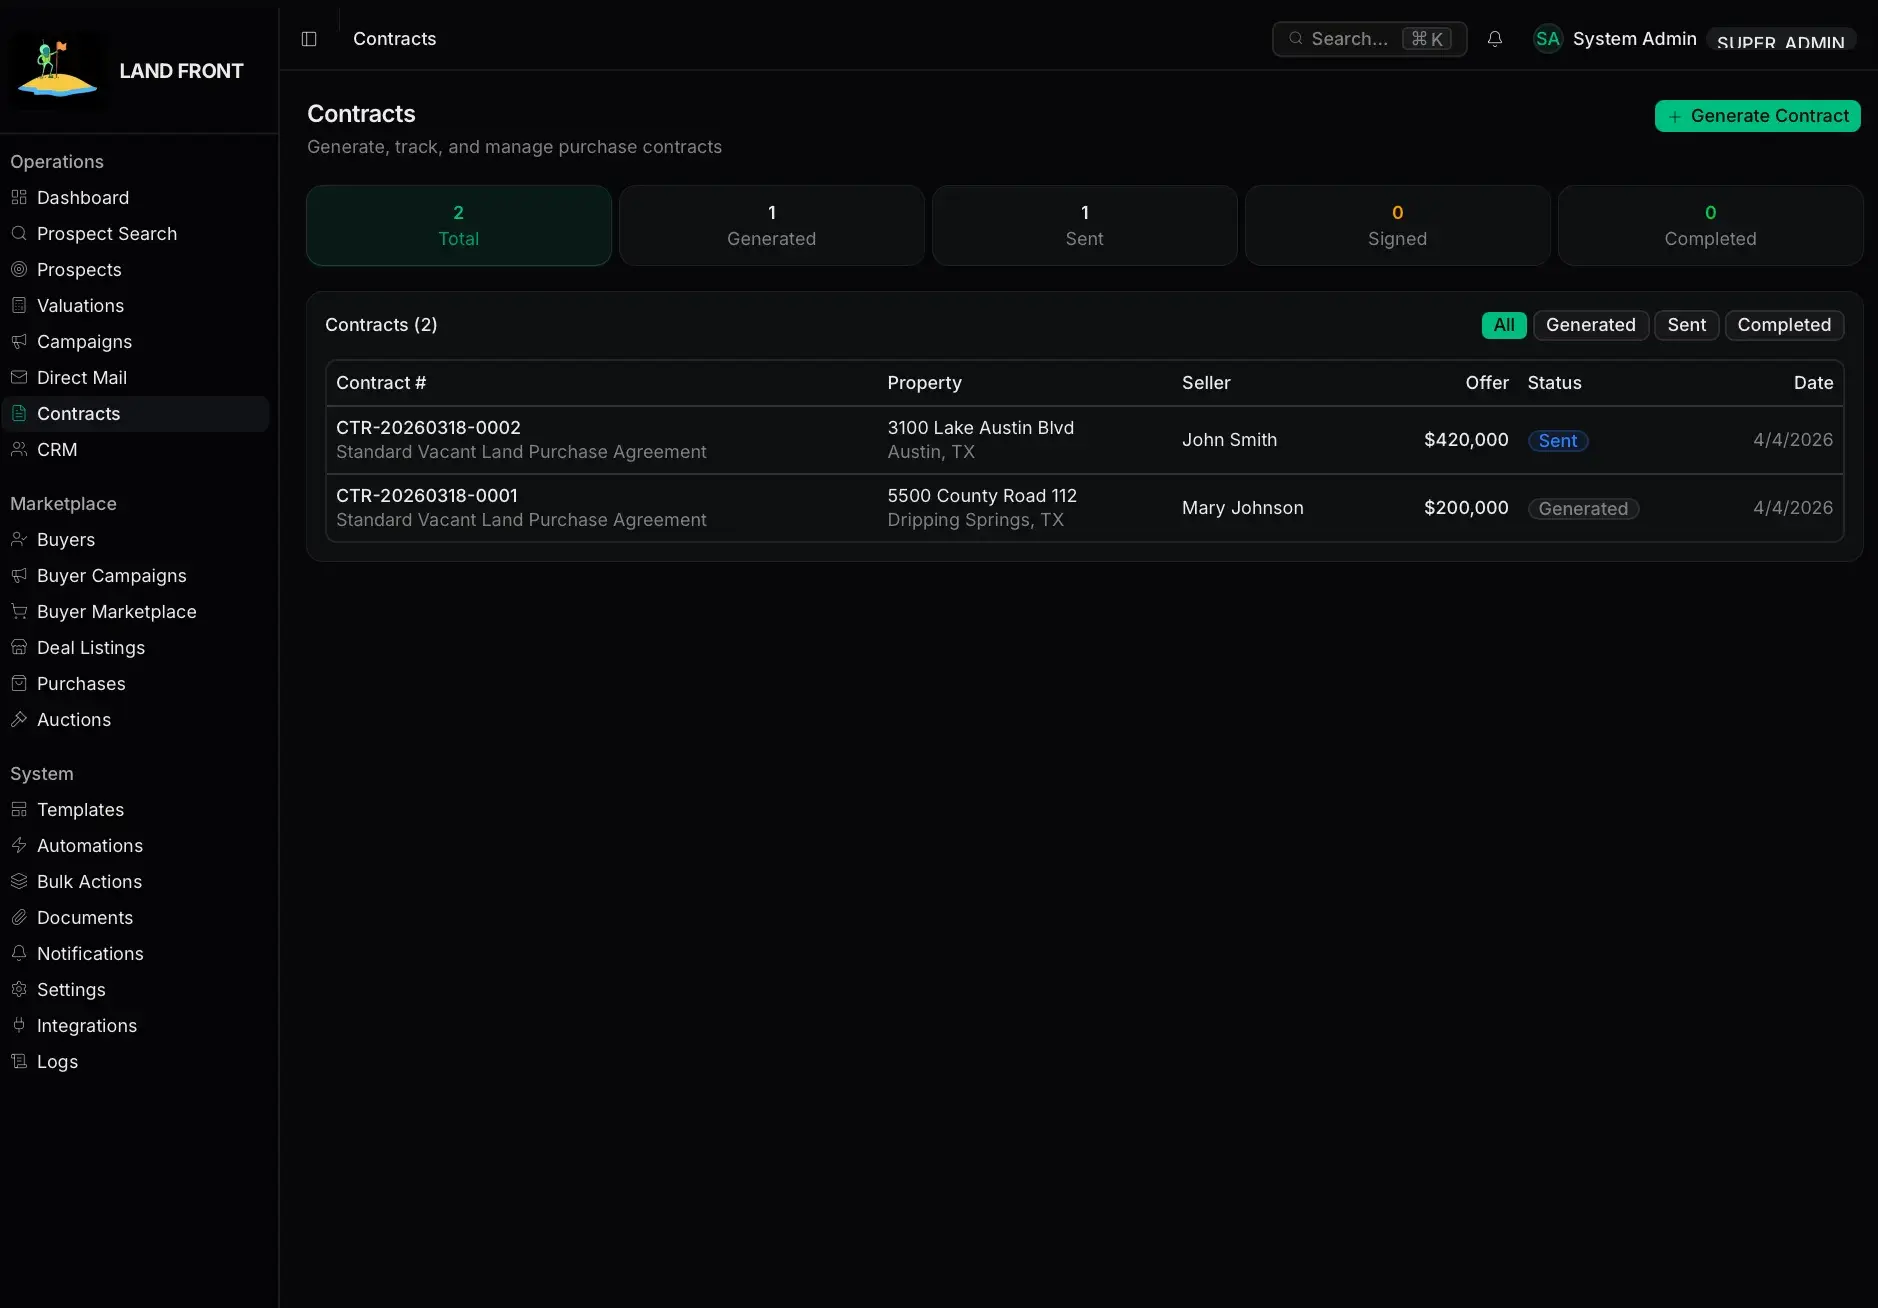Click the Valuations calculator icon
The width and height of the screenshot is (1878, 1308).
point(19,305)
